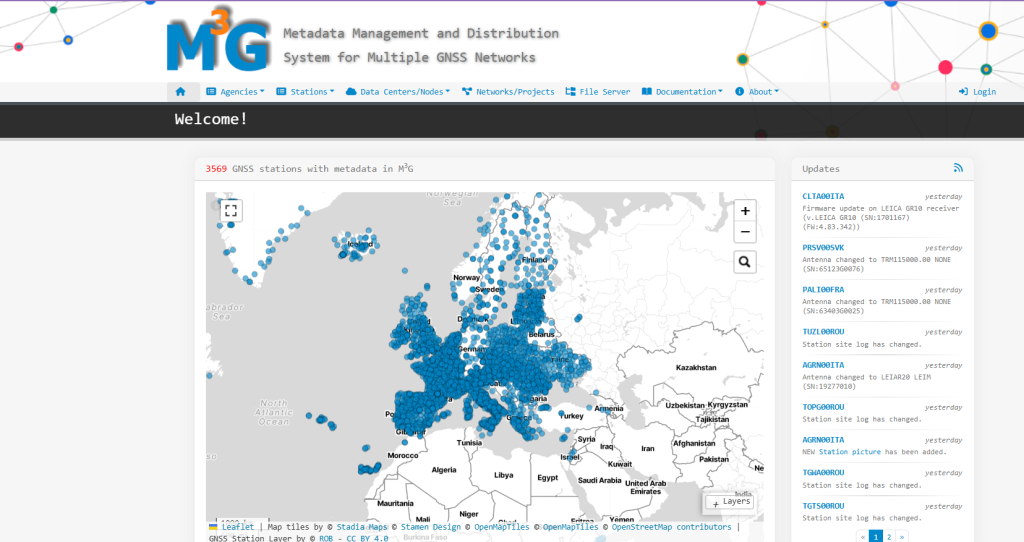Open the CLTA00ITA station update
The image size is (1024, 542).
(823, 196)
